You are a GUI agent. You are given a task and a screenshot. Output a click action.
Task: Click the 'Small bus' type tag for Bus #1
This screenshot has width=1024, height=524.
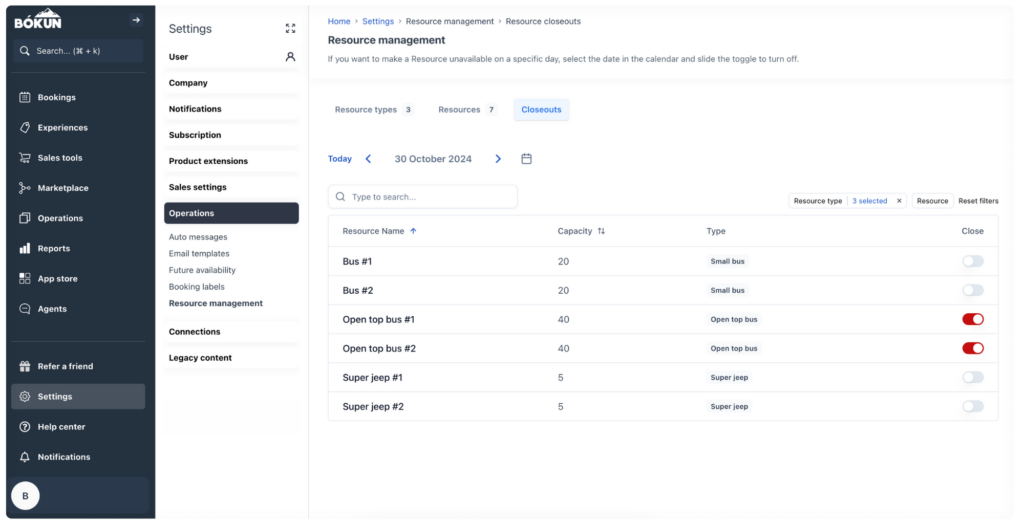(x=728, y=261)
